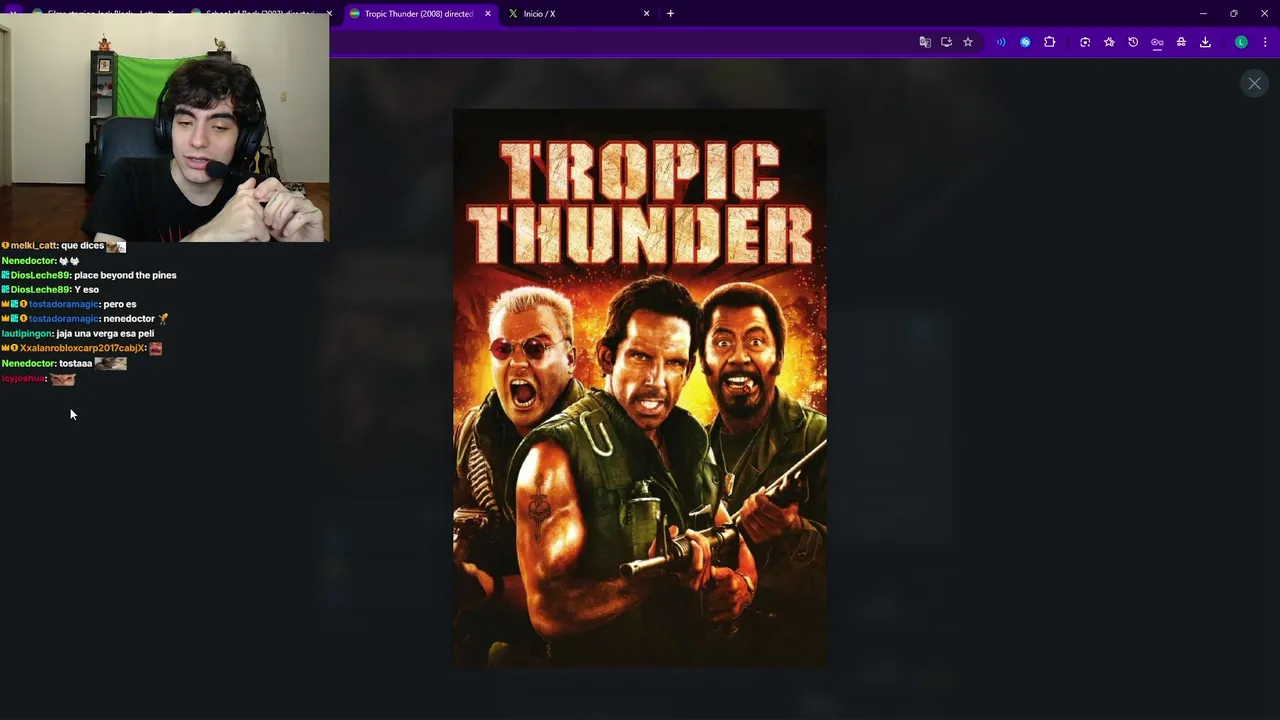The height and width of the screenshot is (720, 1280).
Task: Click tostadoramagic's 'nenedoctor' chat message
Action: tap(129, 318)
